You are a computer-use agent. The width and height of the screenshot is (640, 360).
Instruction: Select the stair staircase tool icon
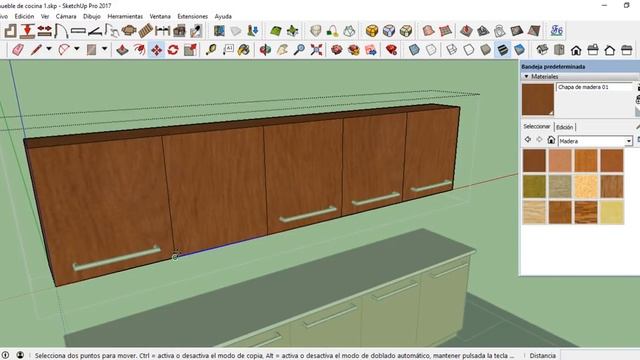click(x=145, y=31)
